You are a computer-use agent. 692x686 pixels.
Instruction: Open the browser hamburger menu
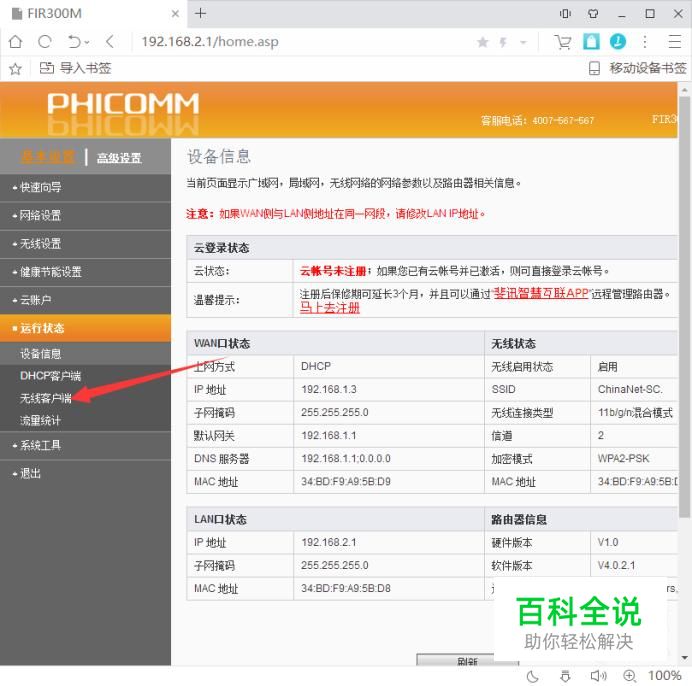coord(675,41)
